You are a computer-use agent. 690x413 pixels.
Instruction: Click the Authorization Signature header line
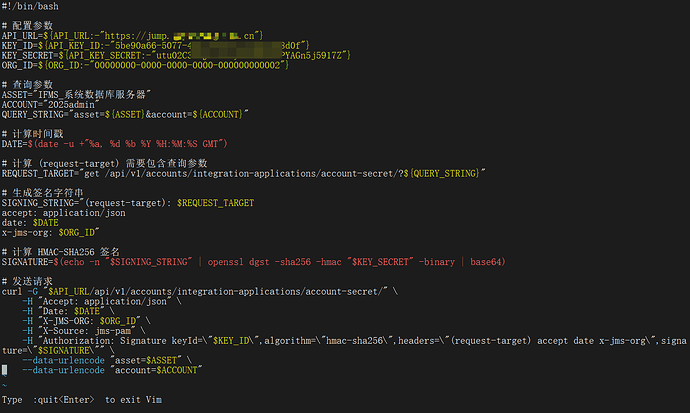350,340
